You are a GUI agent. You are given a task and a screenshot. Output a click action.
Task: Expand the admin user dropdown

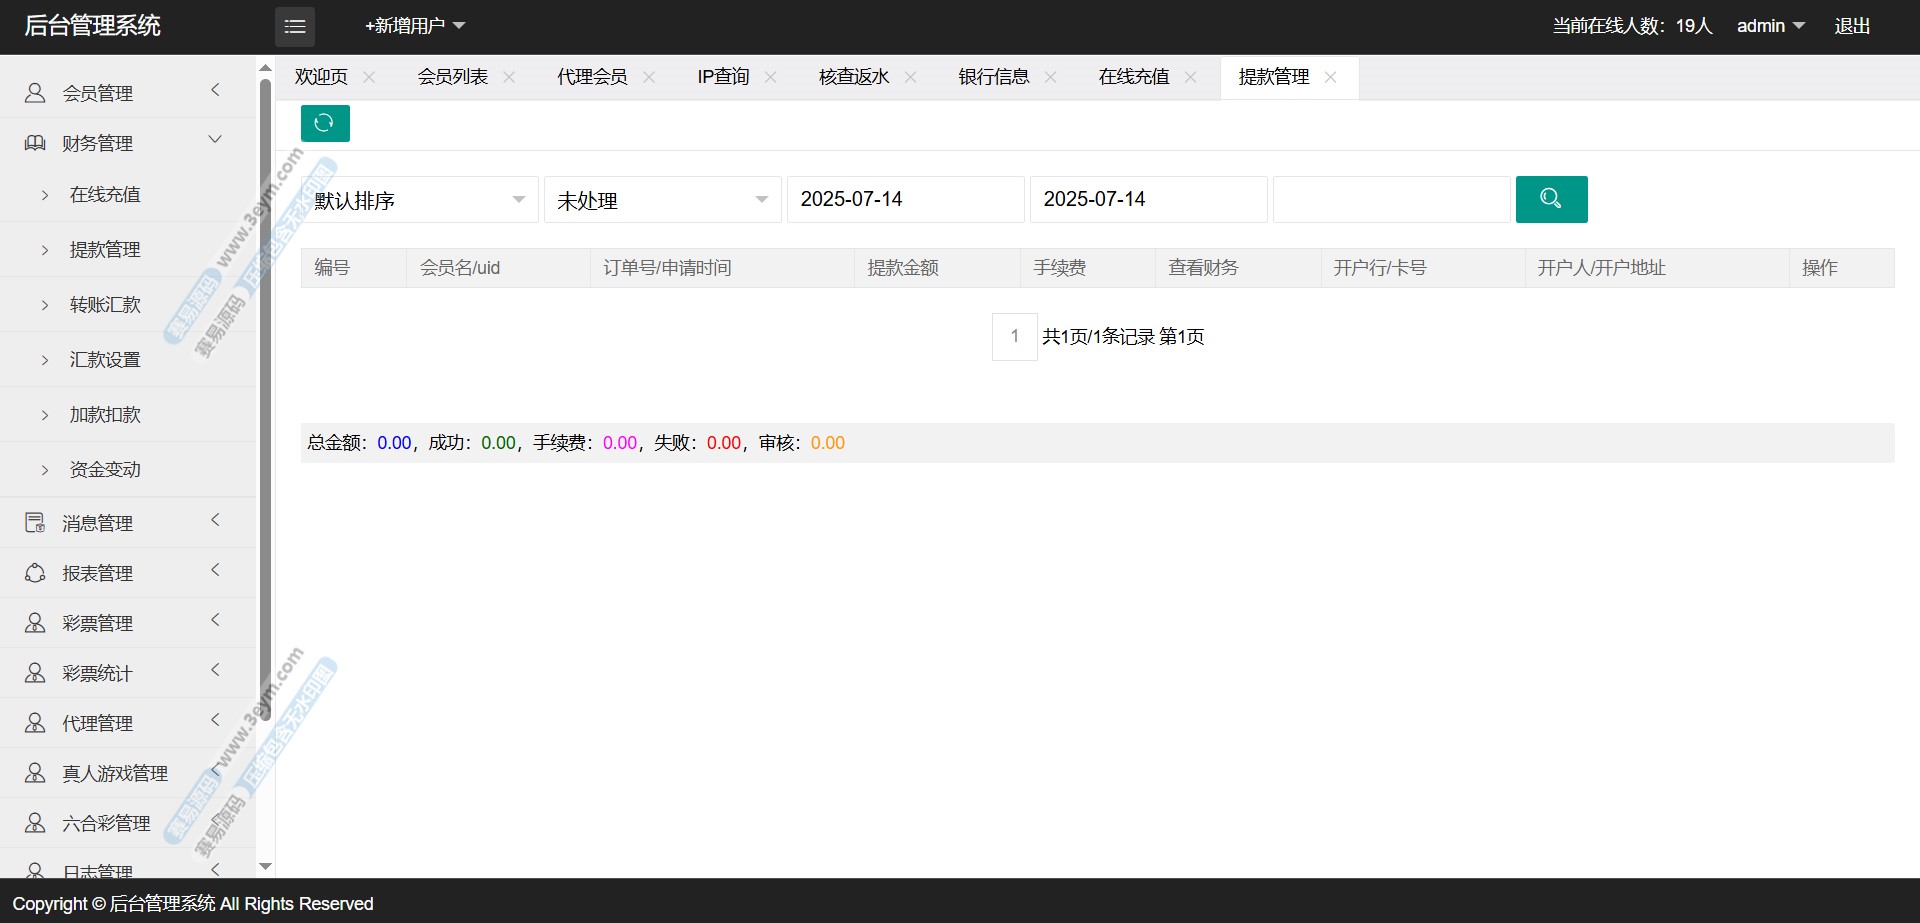(1770, 26)
